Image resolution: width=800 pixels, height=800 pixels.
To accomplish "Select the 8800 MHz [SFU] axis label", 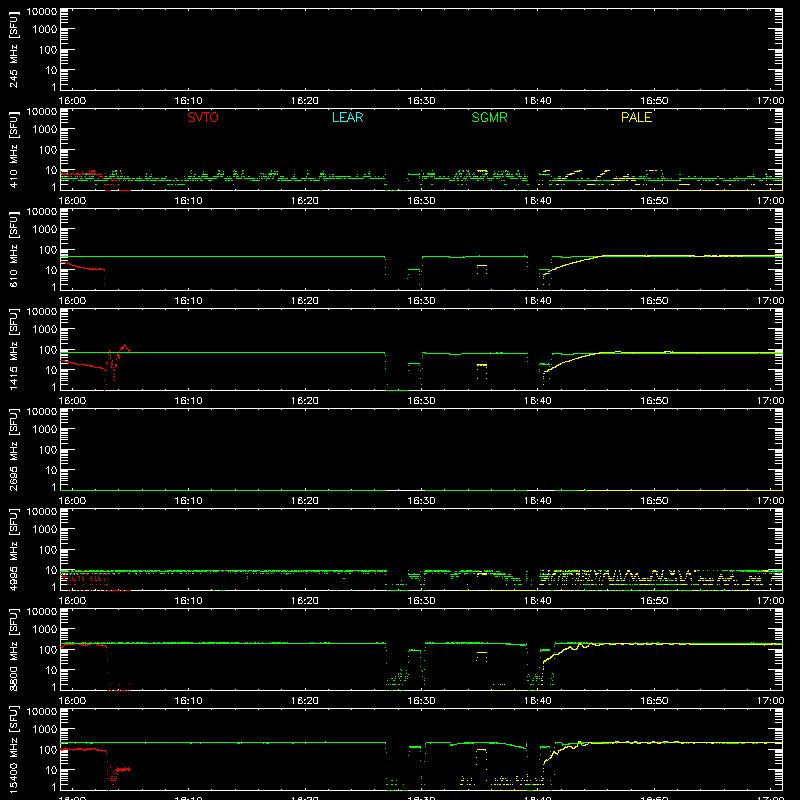I will pyautogui.click(x=13, y=650).
